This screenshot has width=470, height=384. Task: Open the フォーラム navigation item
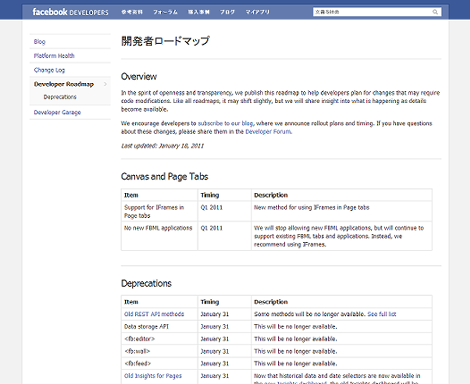[165, 12]
